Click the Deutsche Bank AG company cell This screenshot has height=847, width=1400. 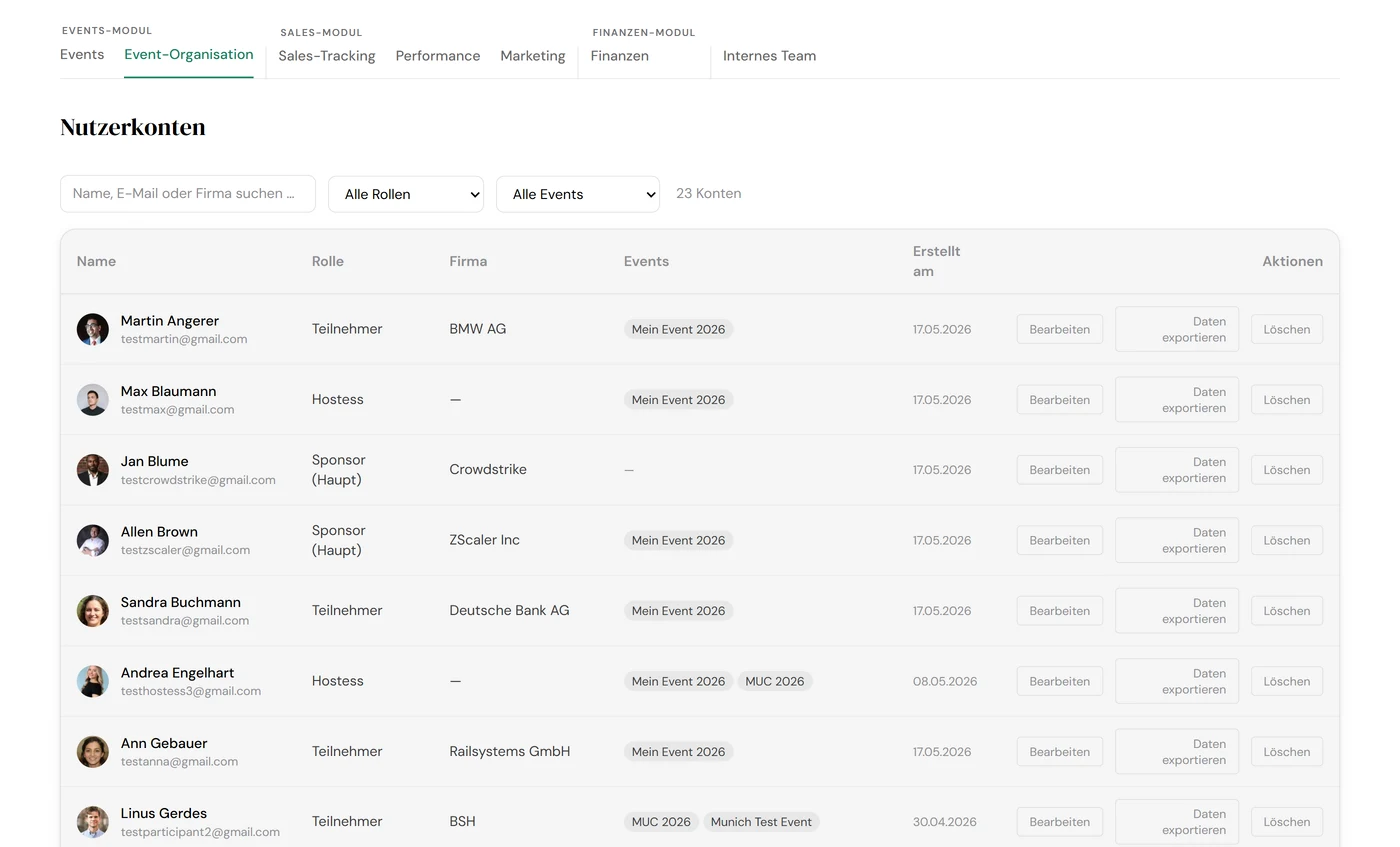click(x=509, y=610)
